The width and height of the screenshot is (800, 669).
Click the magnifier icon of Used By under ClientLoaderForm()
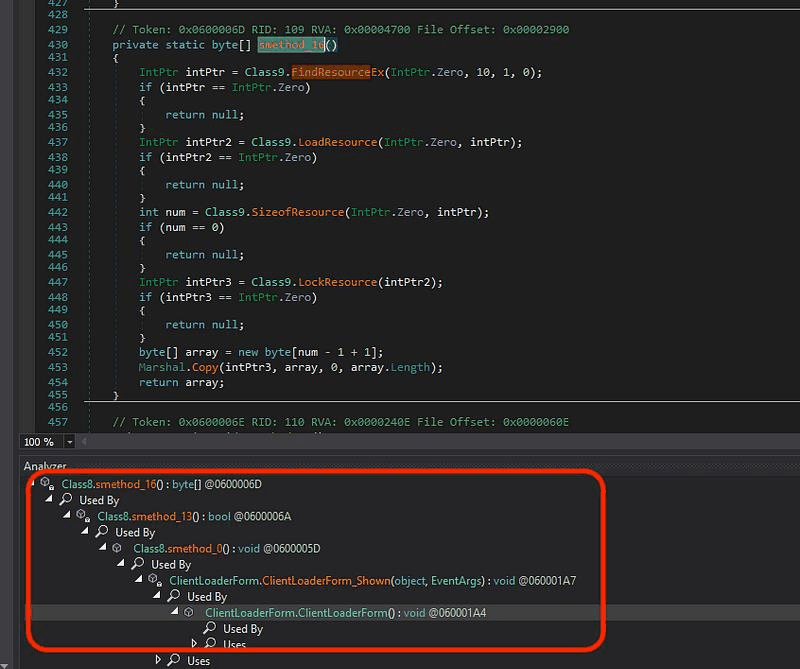(x=210, y=628)
